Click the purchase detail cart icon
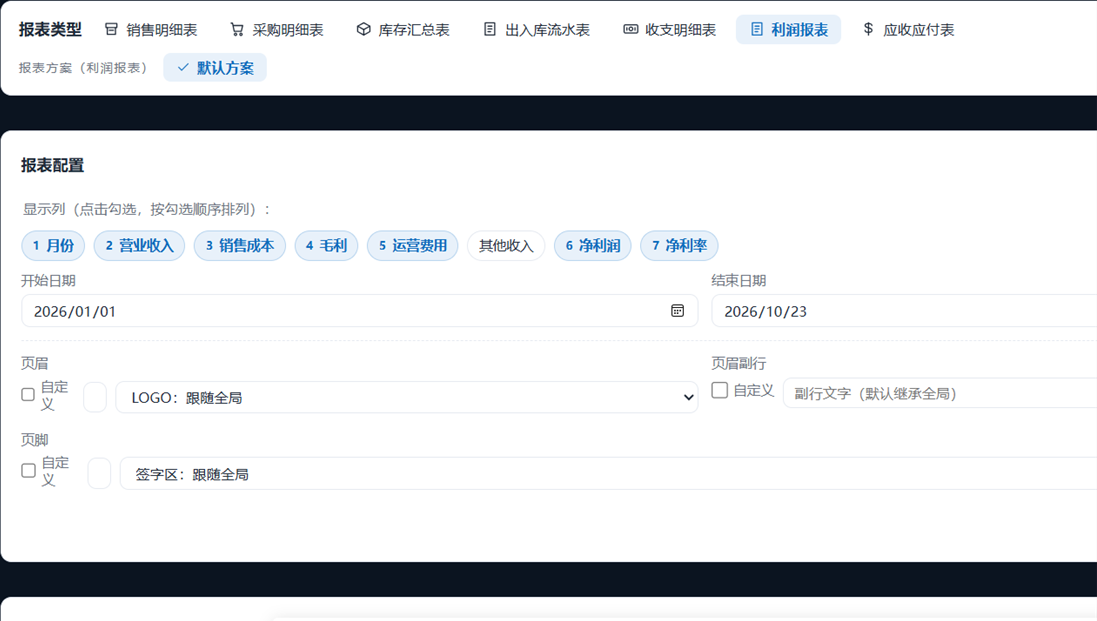The height and width of the screenshot is (621, 1097). [237, 29]
